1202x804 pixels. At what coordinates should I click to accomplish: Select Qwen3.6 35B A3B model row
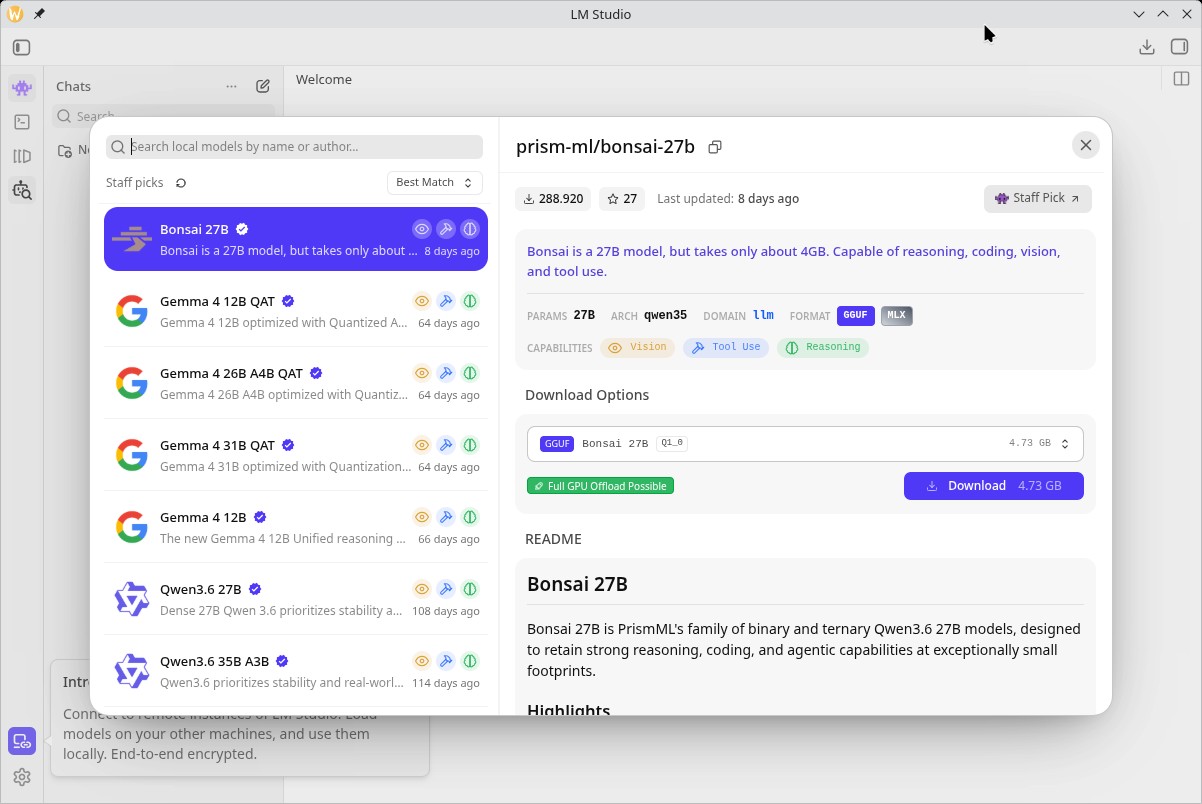[296, 671]
